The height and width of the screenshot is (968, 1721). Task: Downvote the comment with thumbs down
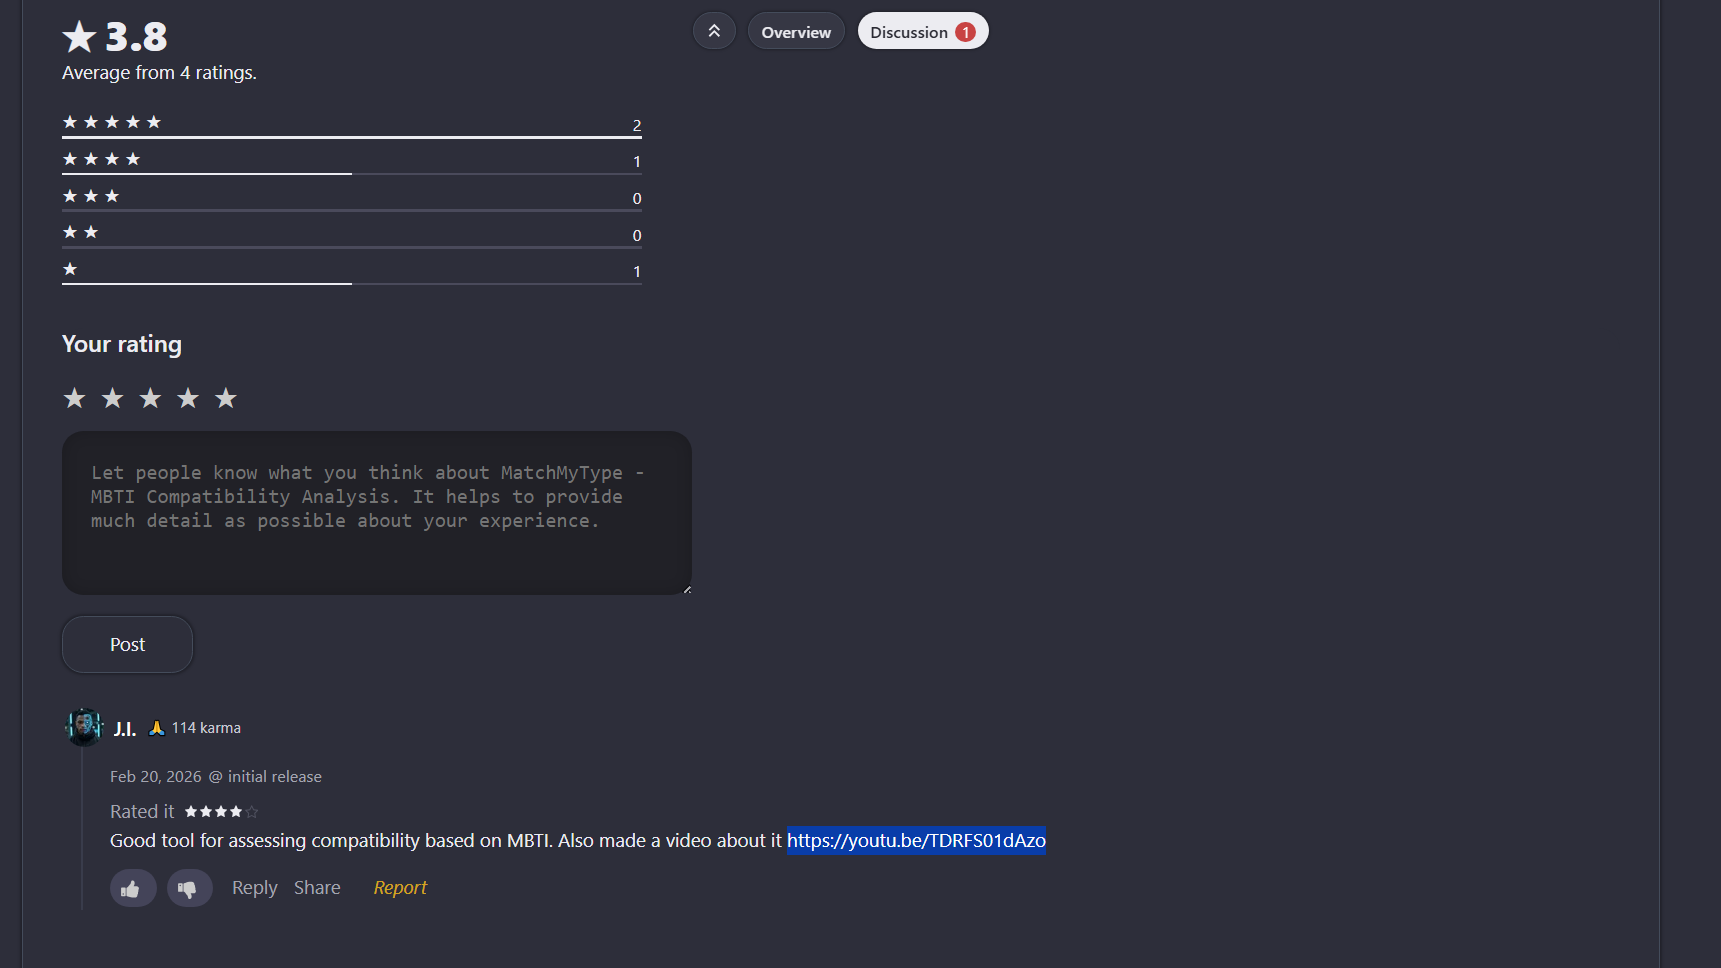tap(189, 888)
